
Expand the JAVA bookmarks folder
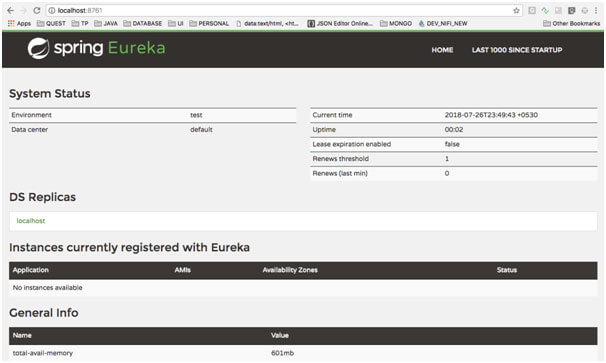pos(106,24)
